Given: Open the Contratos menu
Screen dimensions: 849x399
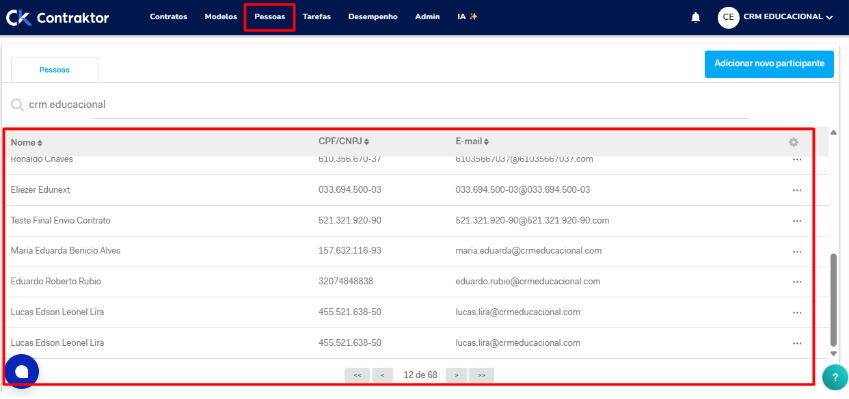Looking at the screenshot, I should 168,17.
